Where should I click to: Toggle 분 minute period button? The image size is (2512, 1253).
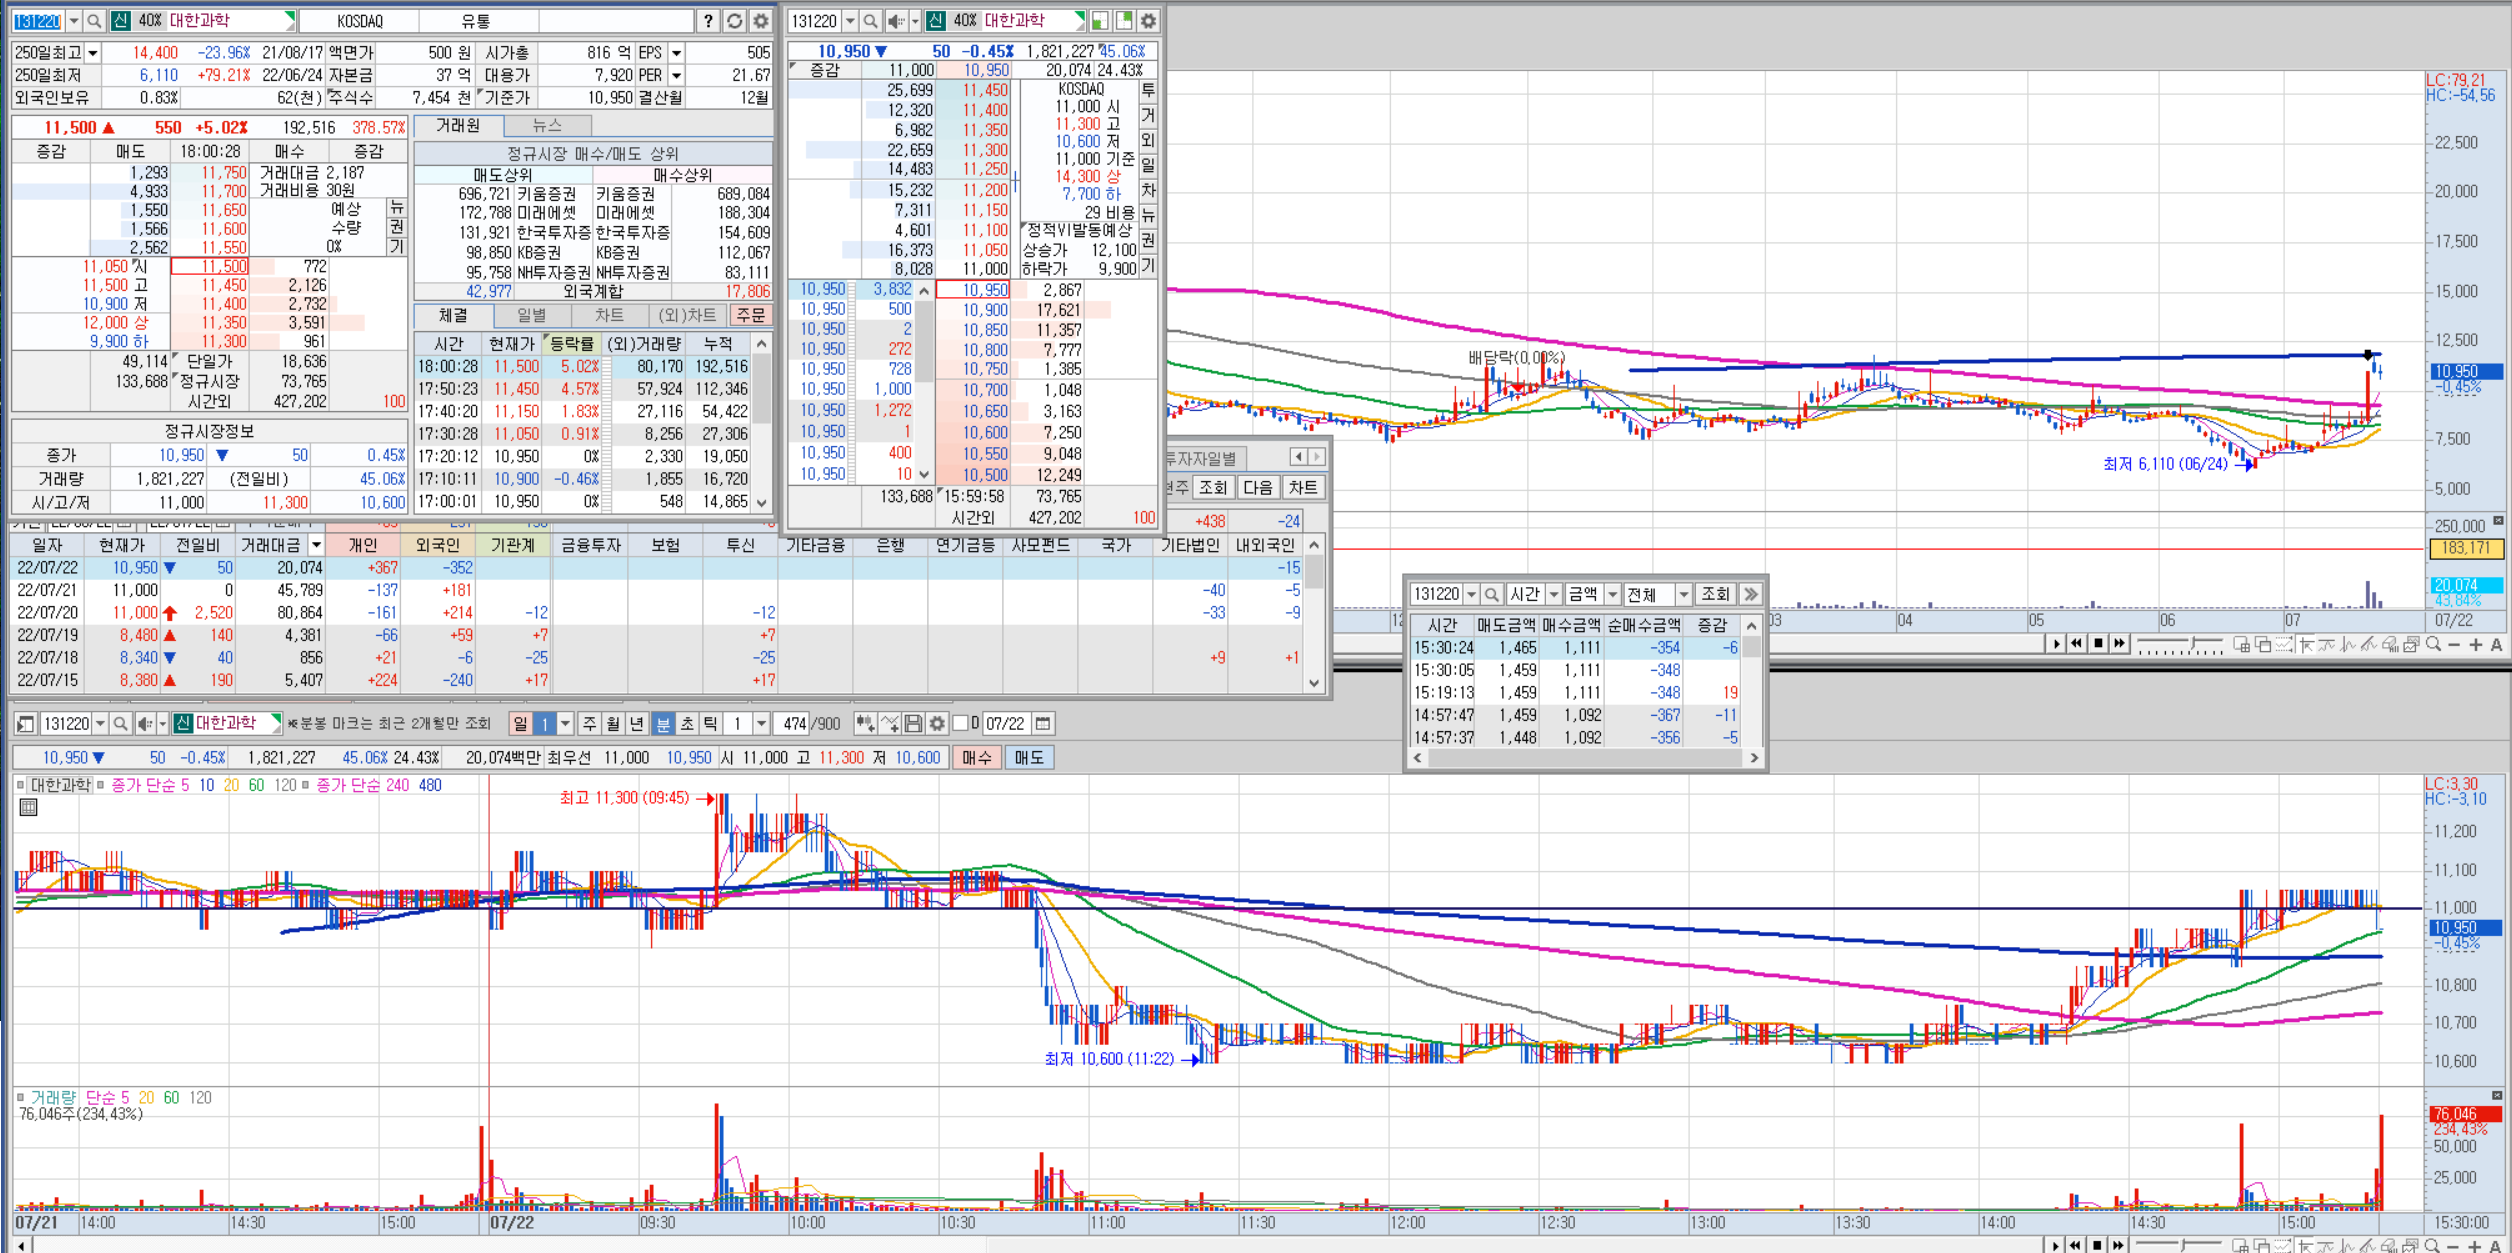(662, 723)
